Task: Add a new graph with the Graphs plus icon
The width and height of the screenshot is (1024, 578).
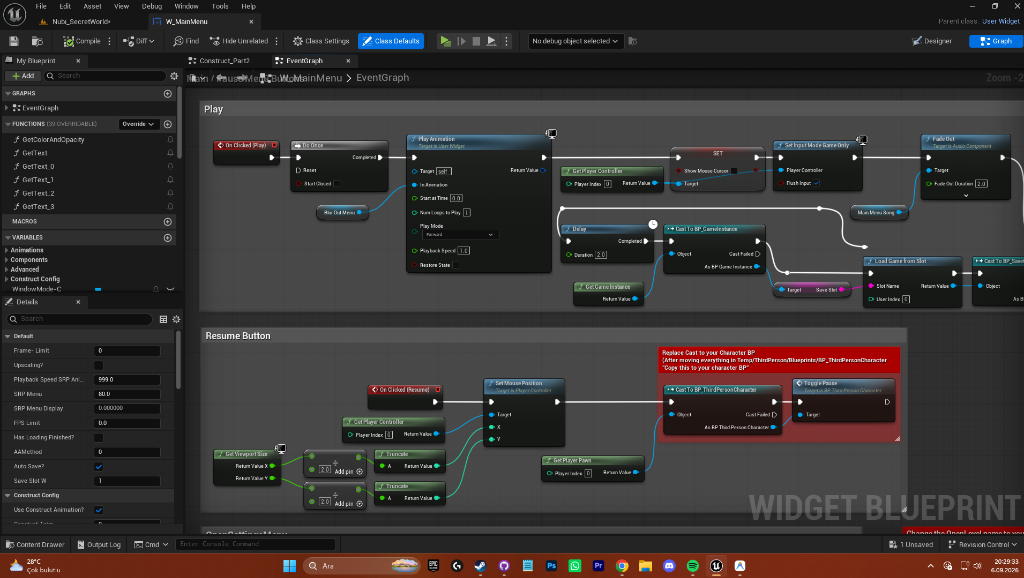Action: click(x=168, y=93)
